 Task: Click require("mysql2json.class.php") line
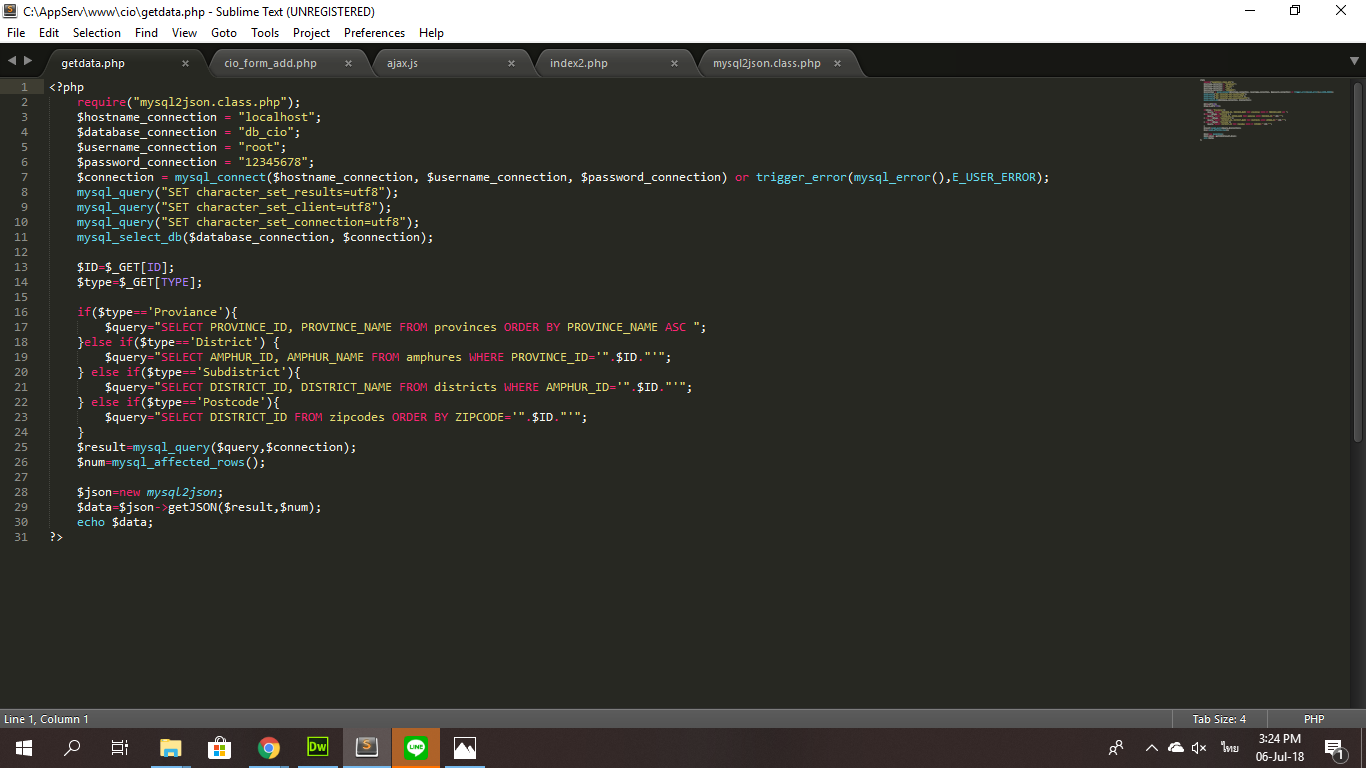pyautogui.click(x=189, y=102)
